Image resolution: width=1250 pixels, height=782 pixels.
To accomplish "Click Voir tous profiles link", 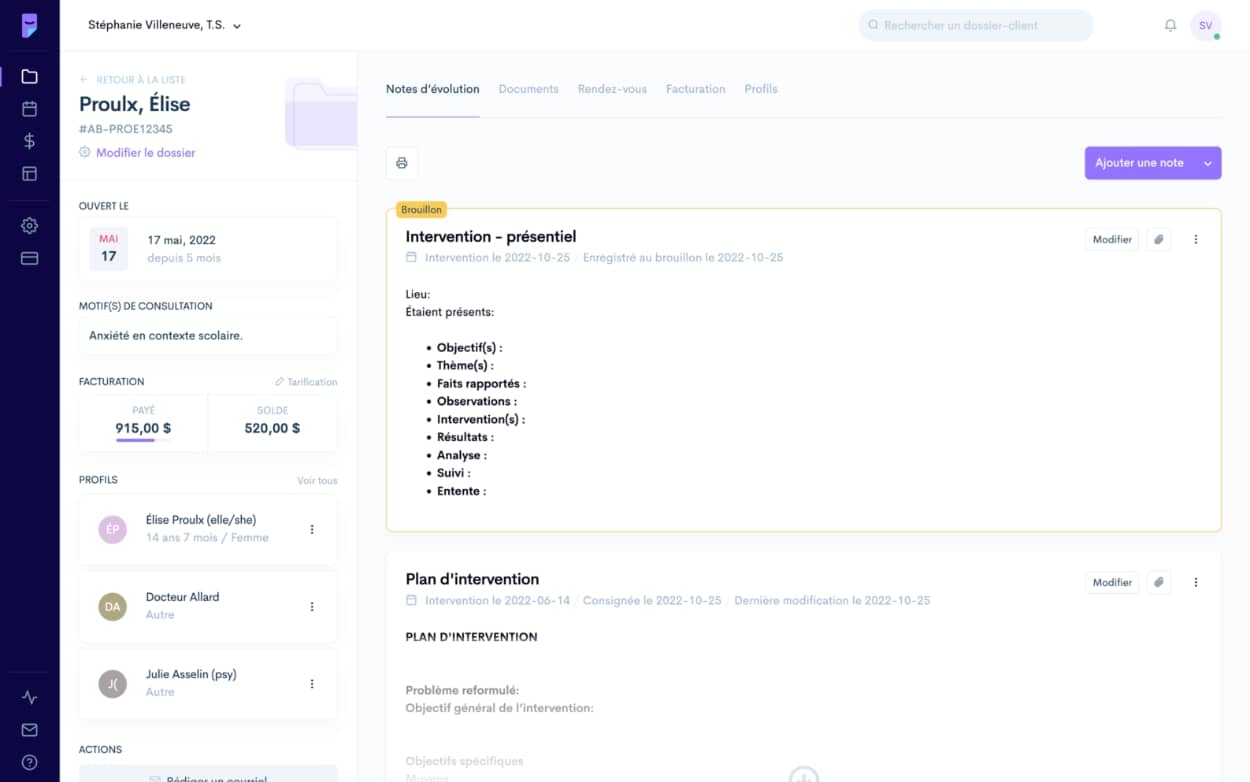I will click(x=317, y=481).
